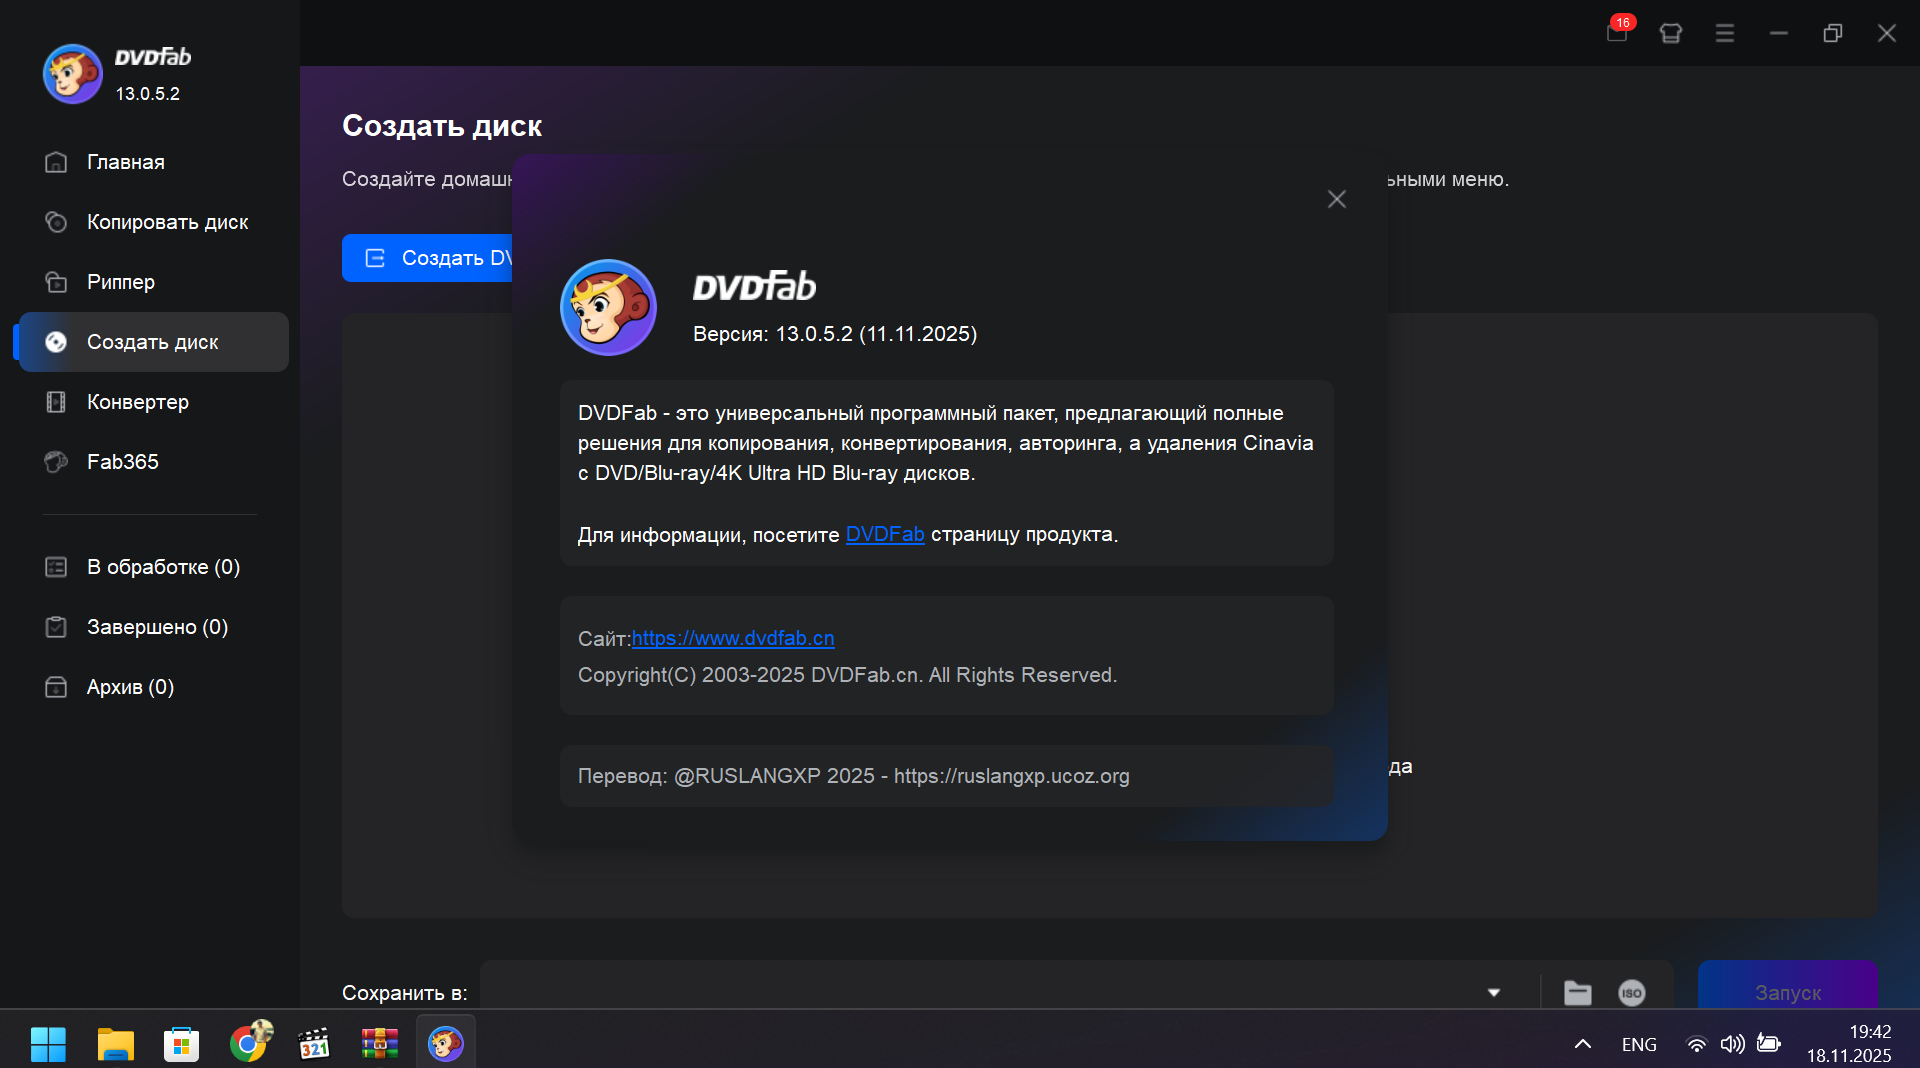Switch the ENG input language
This screenshot has width=1920, height=1068.
coord(1639,1044)
